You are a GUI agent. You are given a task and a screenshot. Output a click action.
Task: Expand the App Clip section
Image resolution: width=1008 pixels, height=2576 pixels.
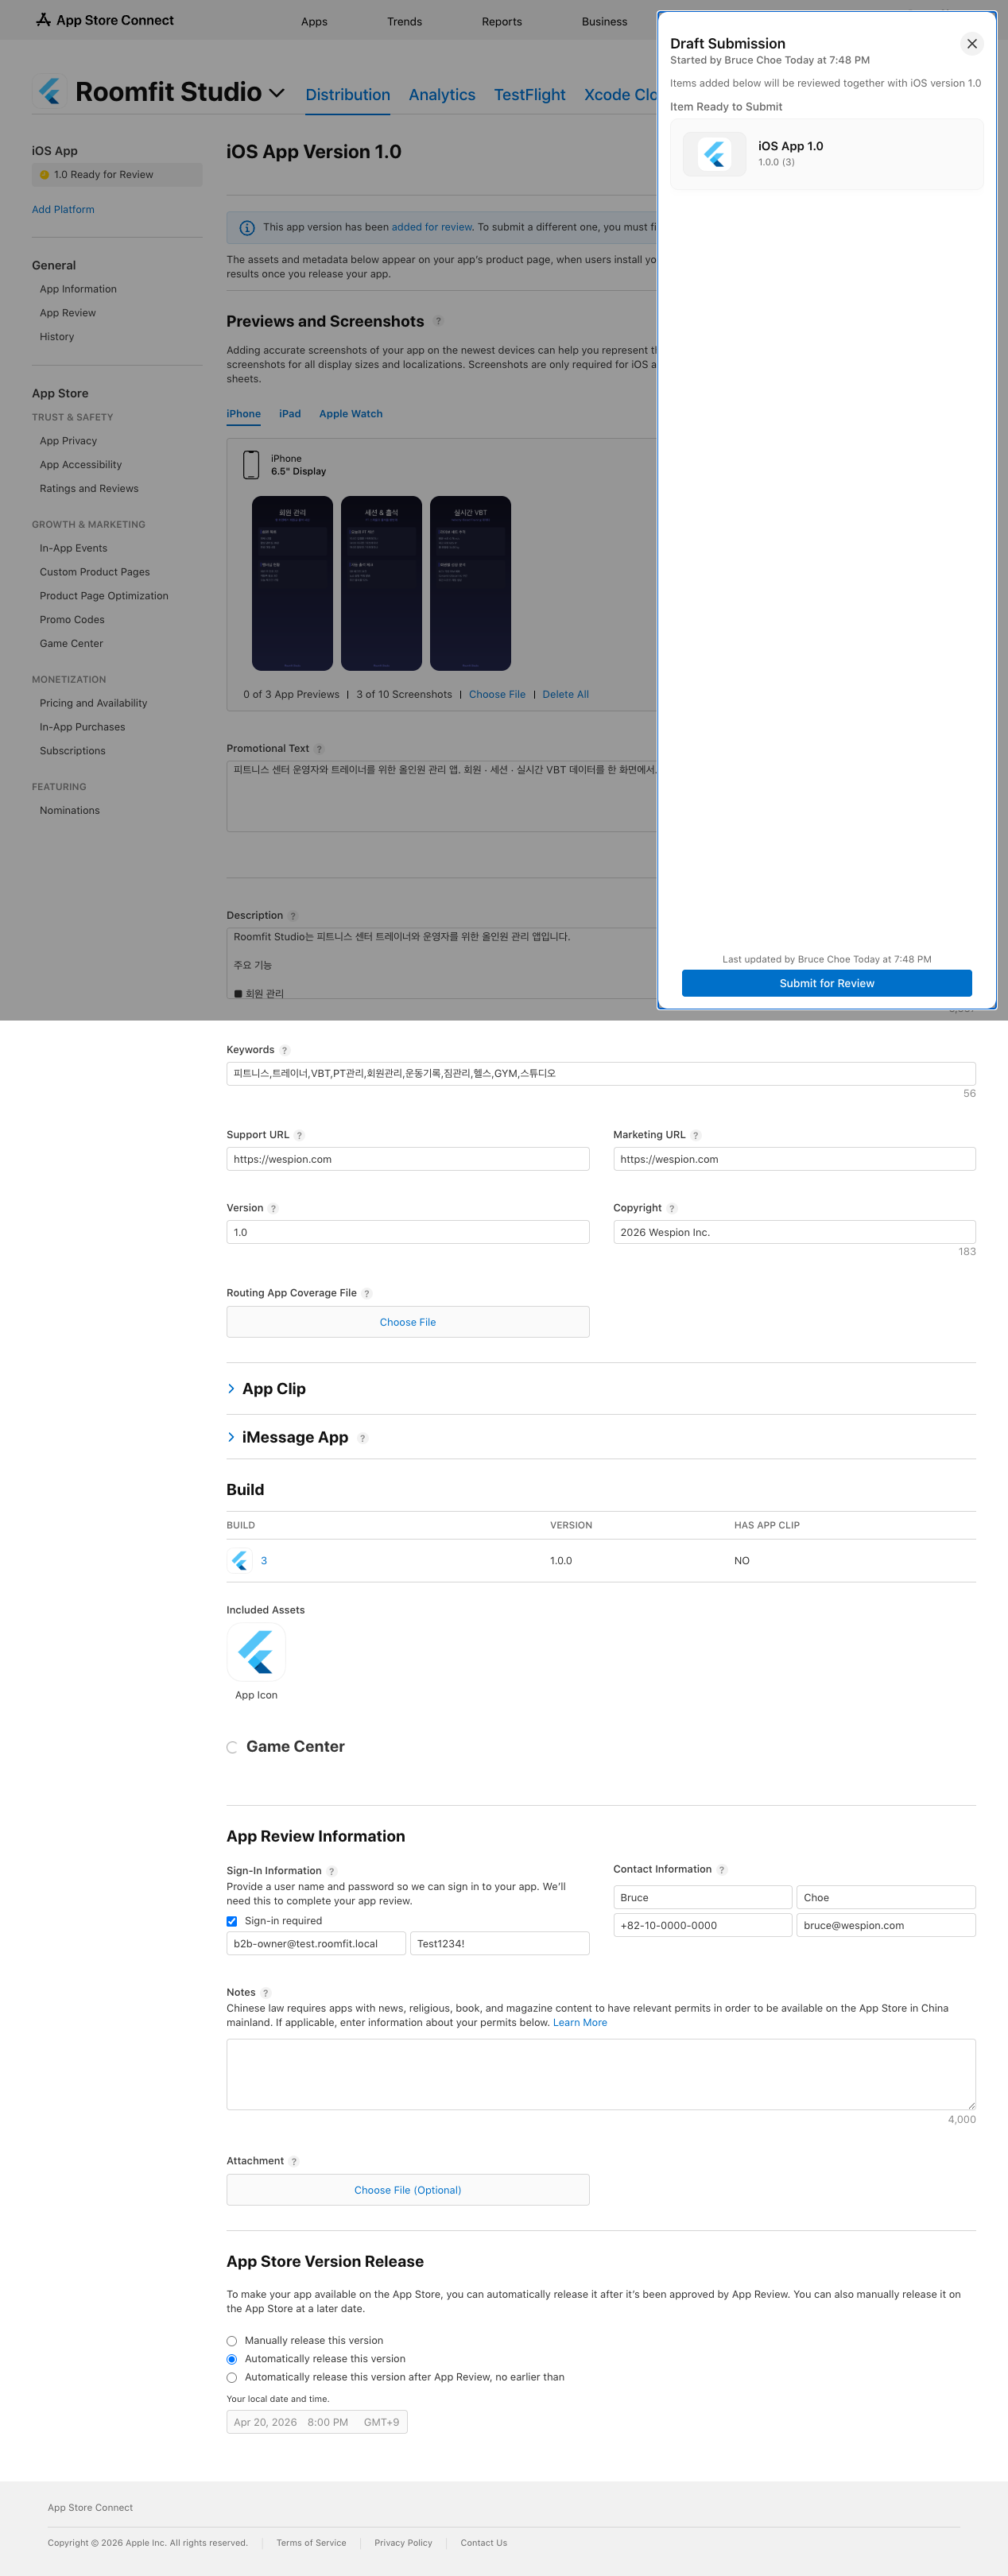(x=232, y=1389)
